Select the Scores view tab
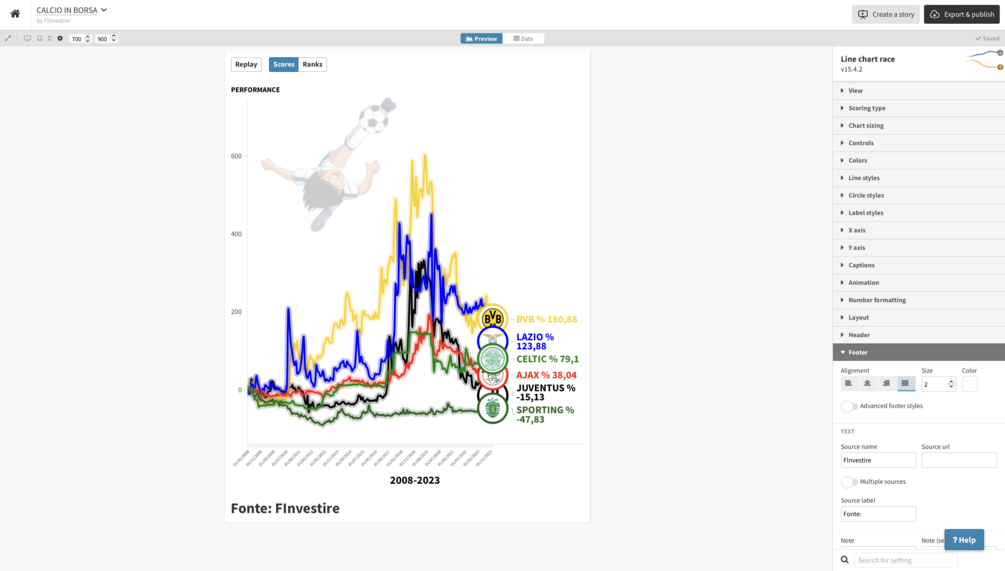This screenshot has height=571, width=1005. 283,64
